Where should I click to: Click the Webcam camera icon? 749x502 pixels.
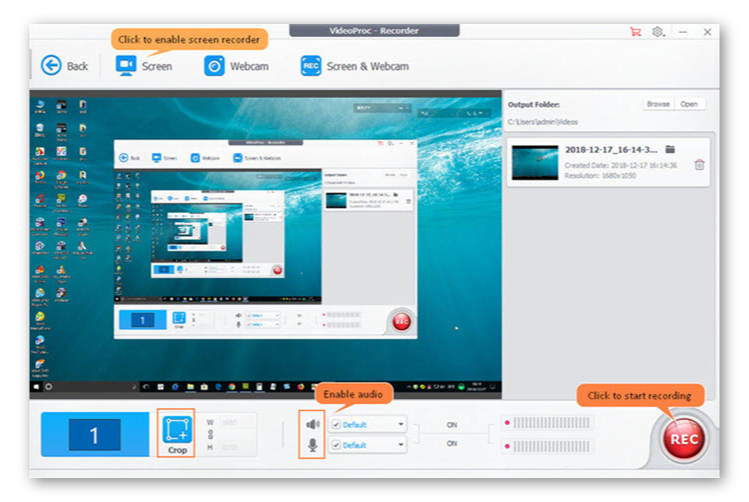[214, 66]
